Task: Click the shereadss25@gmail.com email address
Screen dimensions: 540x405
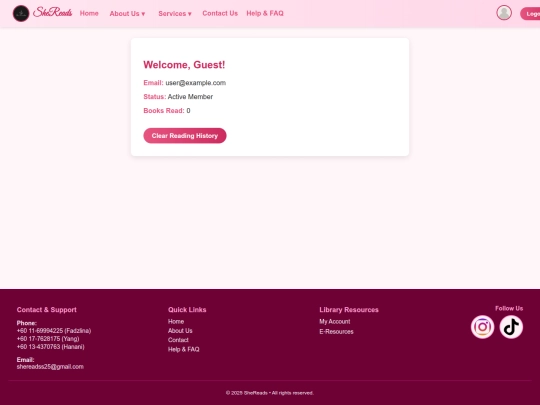Action: click(x=50, y=367)
